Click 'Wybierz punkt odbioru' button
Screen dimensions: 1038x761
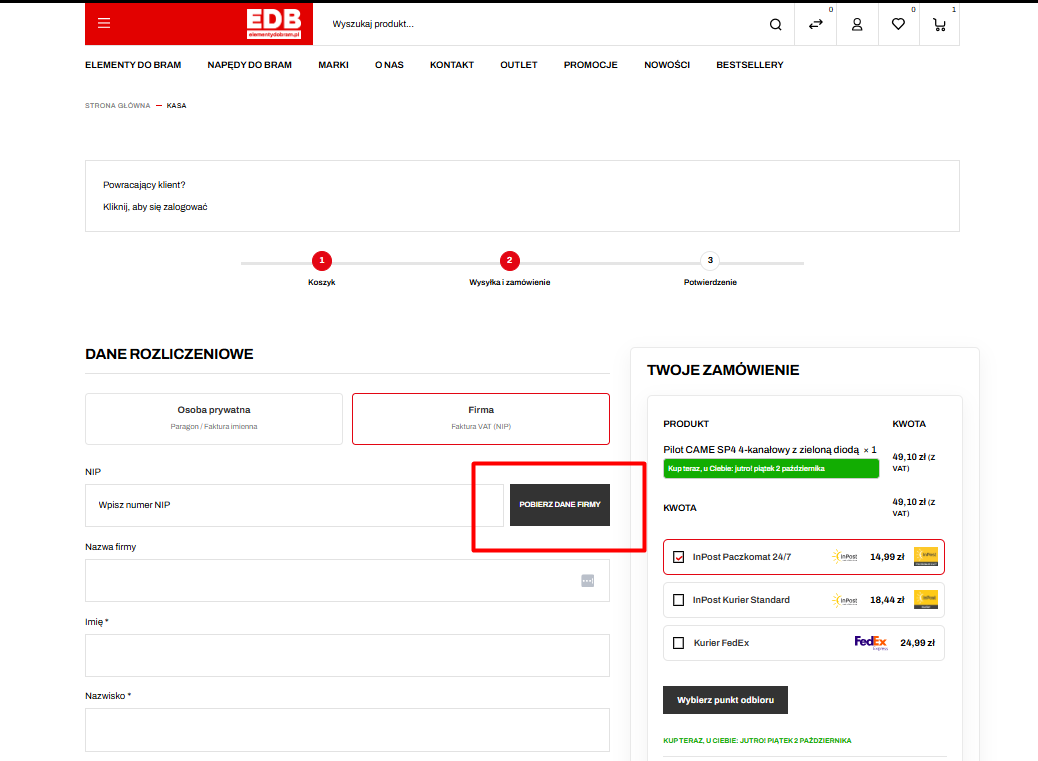tap(725, 700)
